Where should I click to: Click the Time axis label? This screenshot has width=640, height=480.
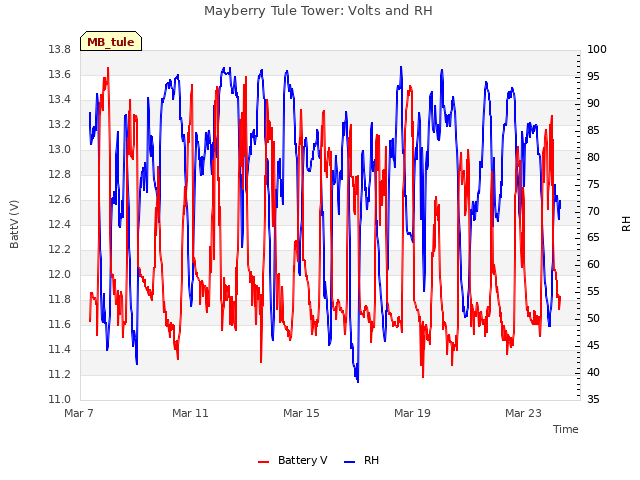point(566,429)
